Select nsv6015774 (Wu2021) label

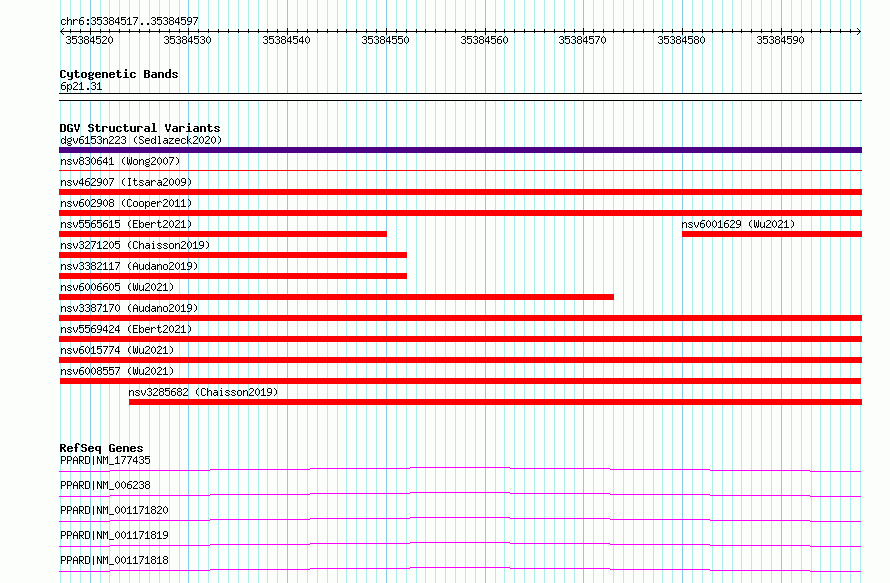click(117, 350)
